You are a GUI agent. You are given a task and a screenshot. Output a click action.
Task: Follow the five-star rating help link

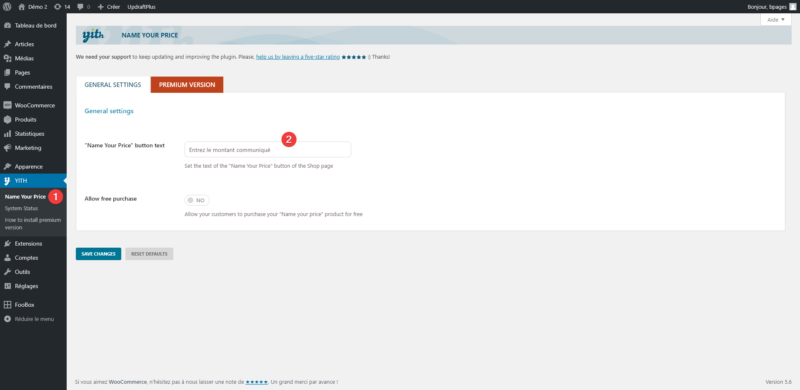(x=298, y=57)
